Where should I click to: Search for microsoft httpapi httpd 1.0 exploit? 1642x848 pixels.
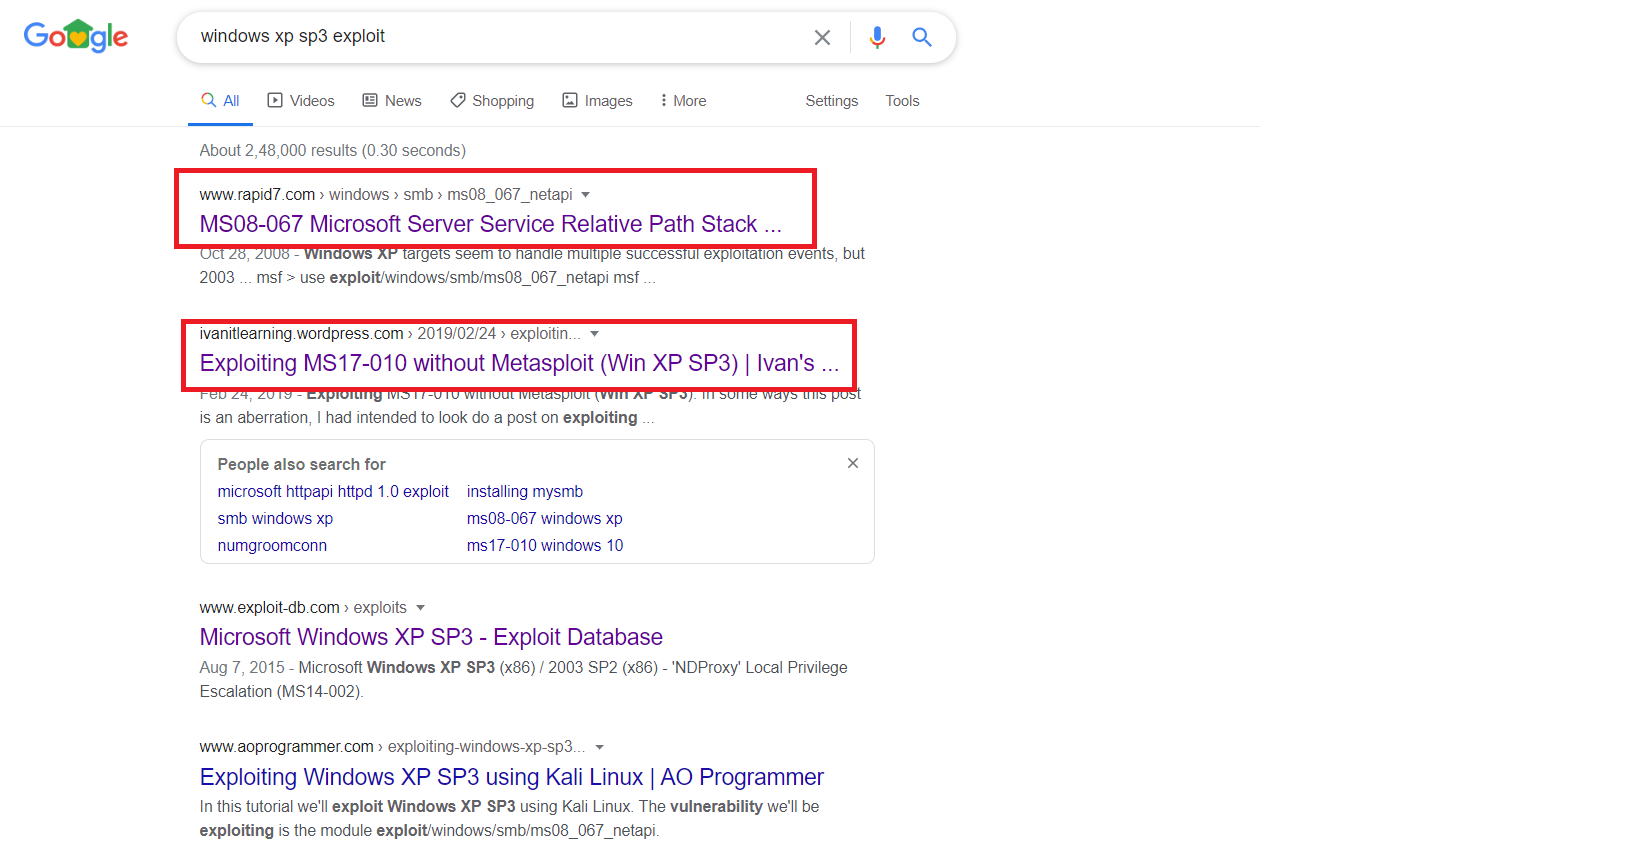(x=333, y=492)
